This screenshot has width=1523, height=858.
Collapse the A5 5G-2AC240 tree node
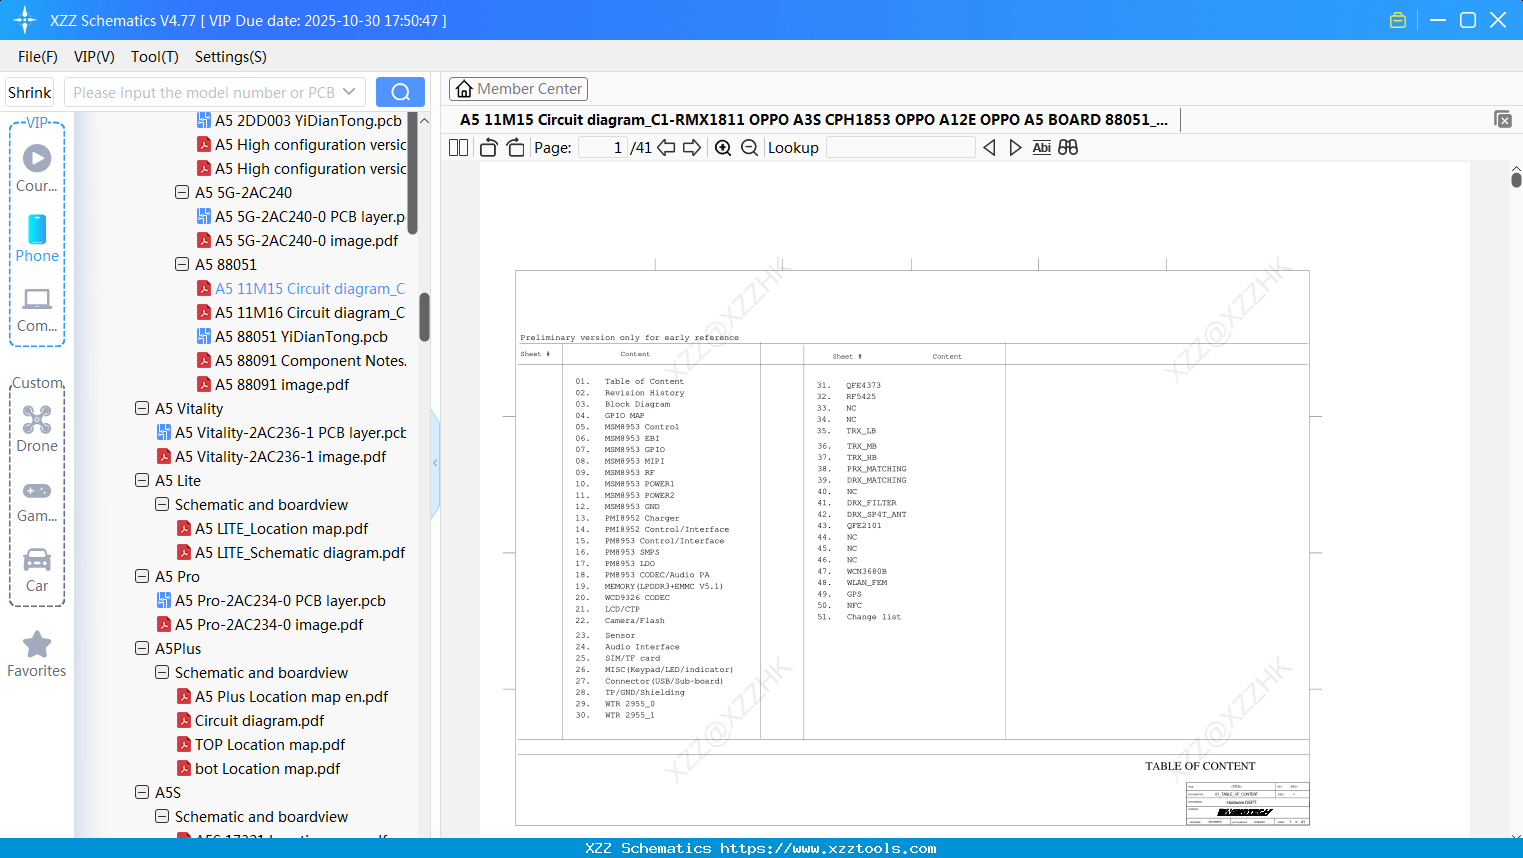coord(182,192)
